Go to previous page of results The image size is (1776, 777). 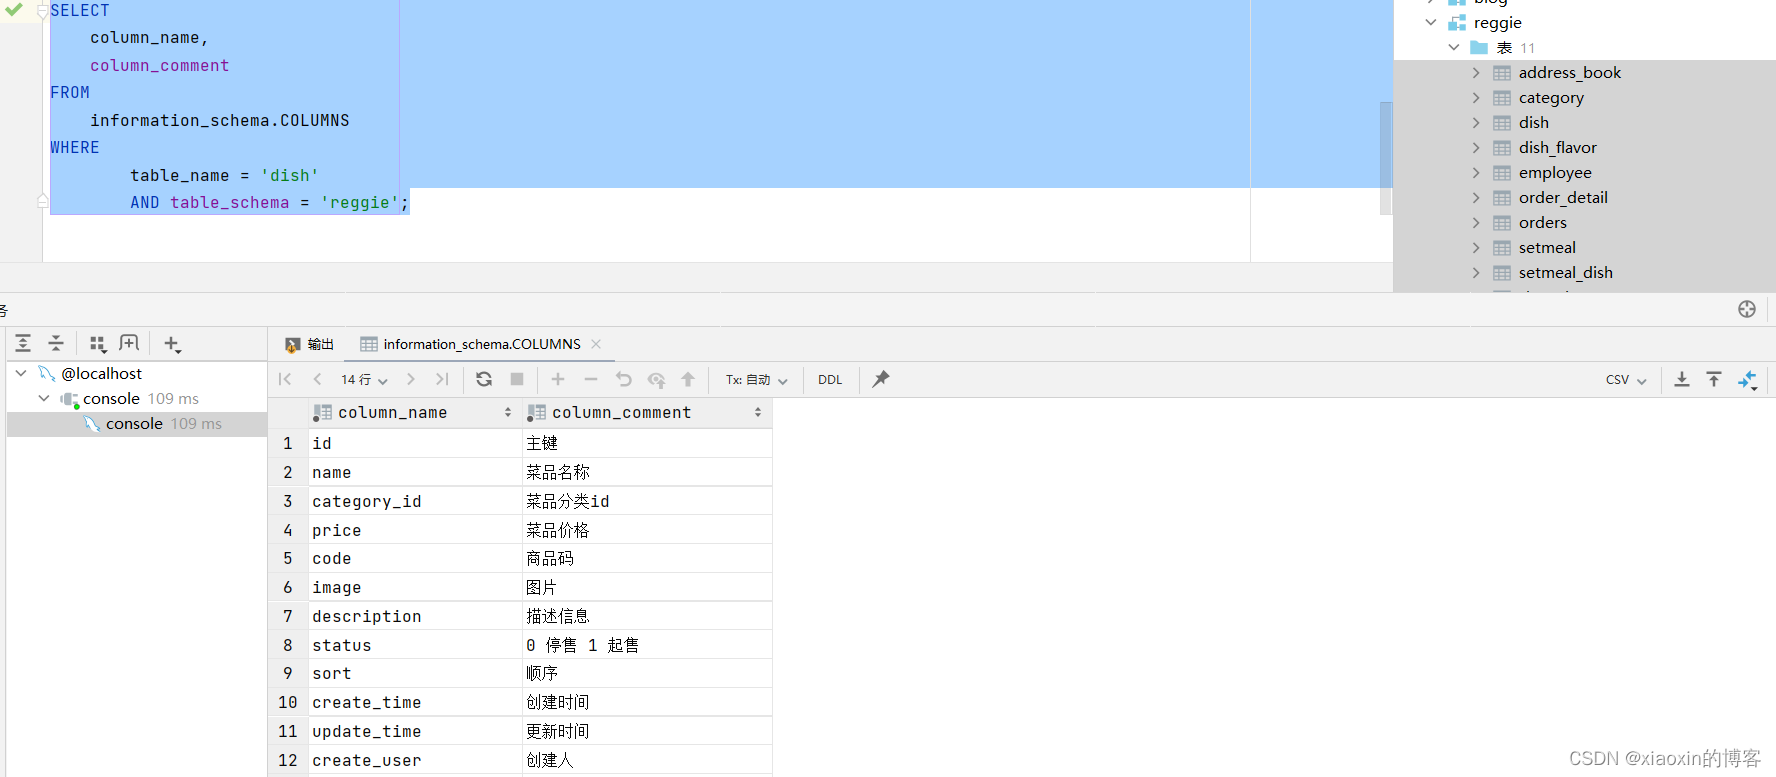point(317,380)
